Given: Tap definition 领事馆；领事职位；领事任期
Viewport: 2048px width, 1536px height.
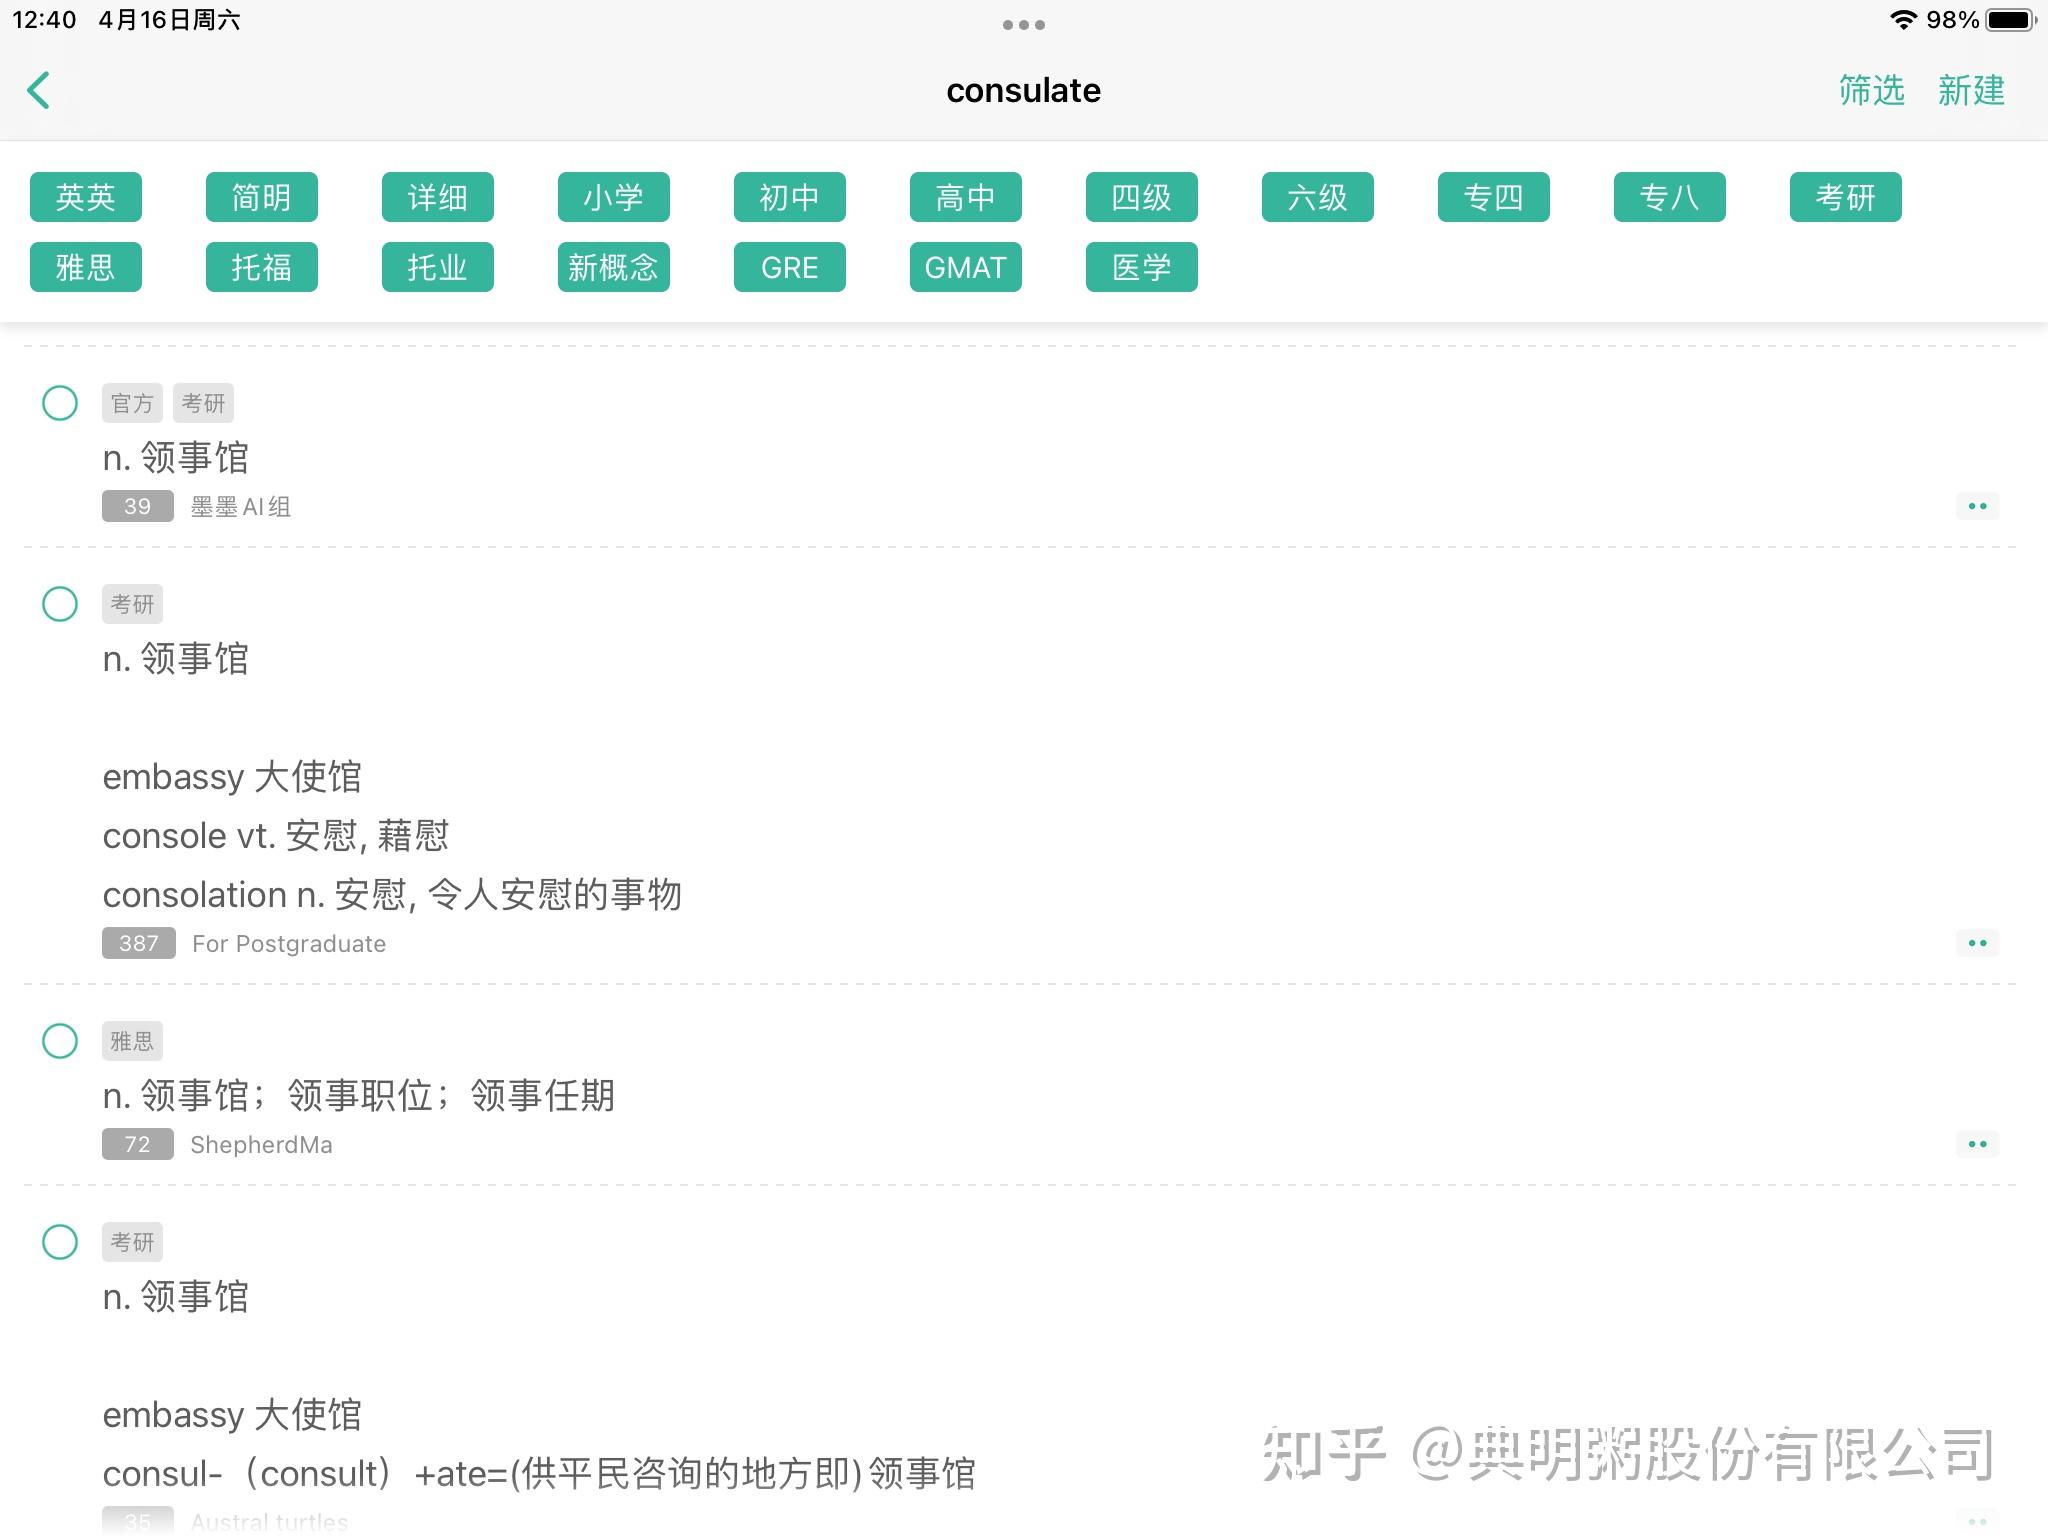Looking at the screenshot, I should (359, 1096).
